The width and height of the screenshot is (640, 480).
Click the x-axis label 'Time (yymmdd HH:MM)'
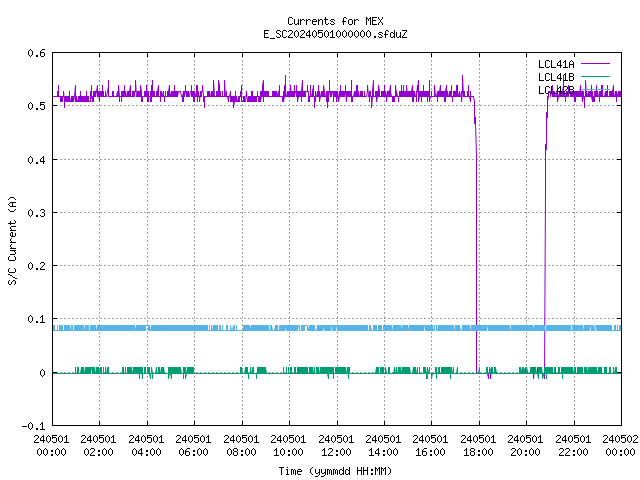[x=335, y=471]
